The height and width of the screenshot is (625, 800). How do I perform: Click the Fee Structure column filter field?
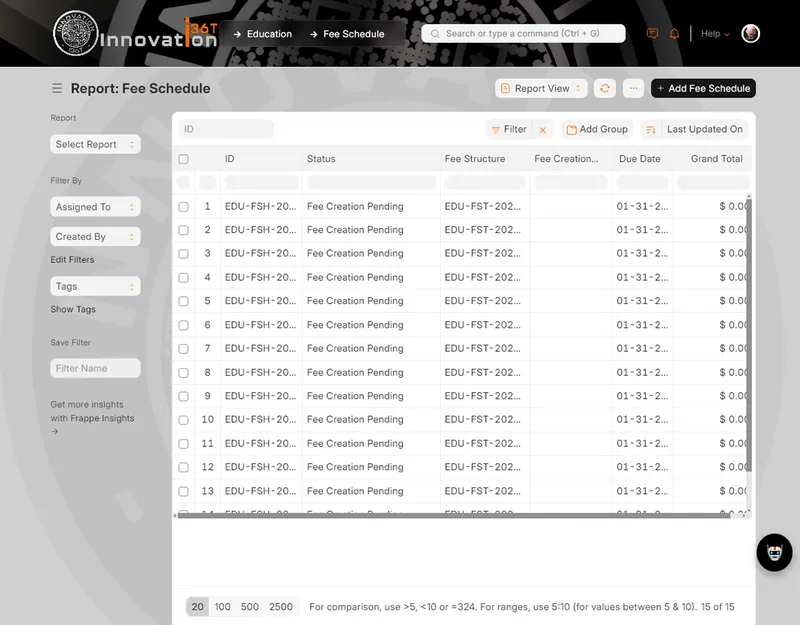point(485,182)
